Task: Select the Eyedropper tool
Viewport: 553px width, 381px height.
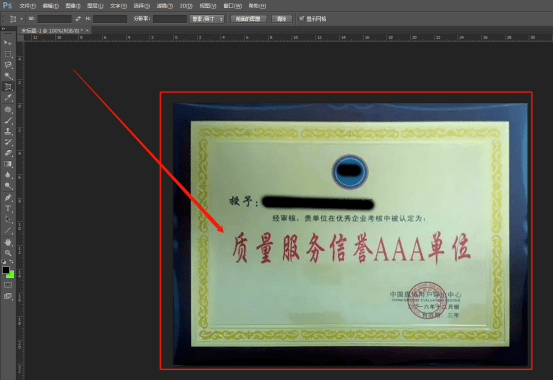Action: coord(8,98)
